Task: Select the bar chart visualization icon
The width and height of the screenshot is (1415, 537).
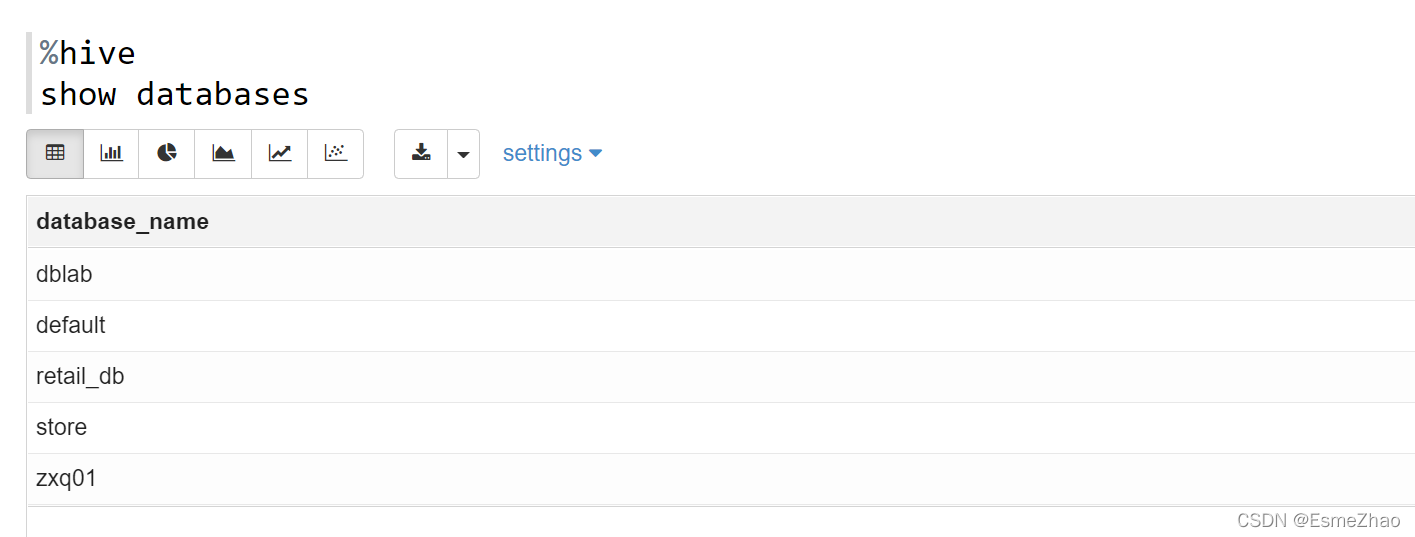Action: (x=111, y=154)
